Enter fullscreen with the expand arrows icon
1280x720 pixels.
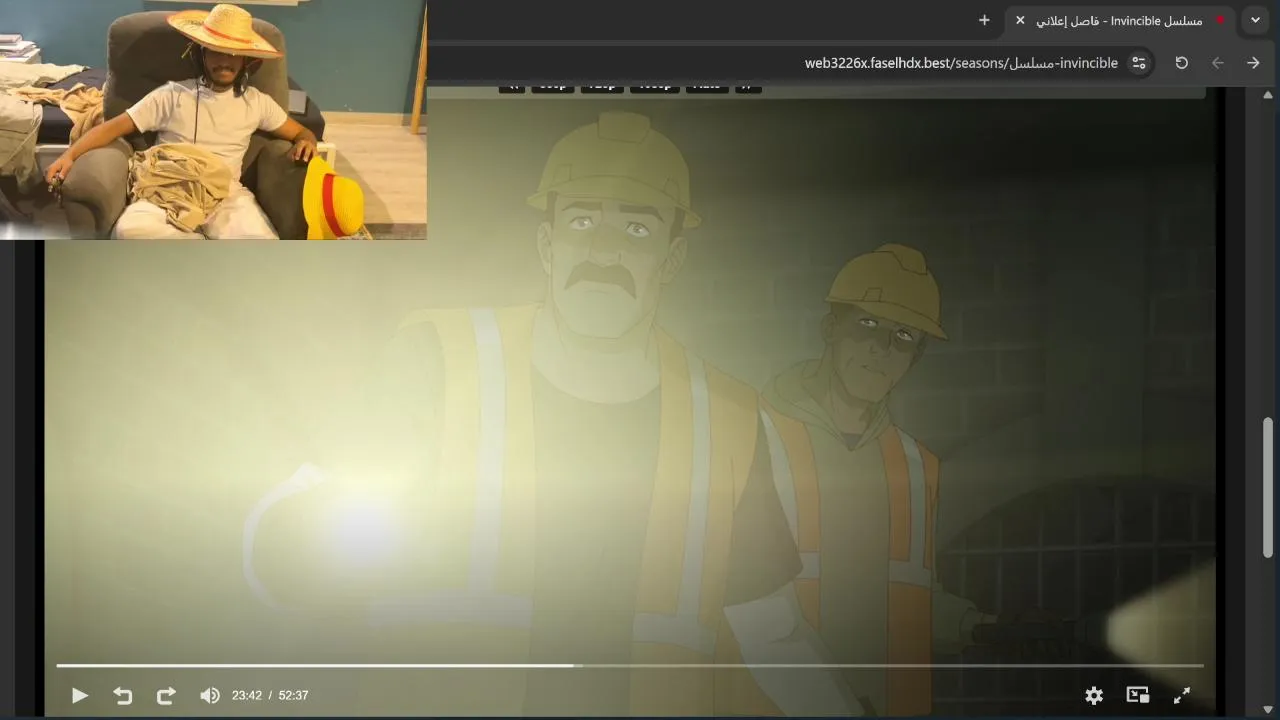(1181, 695)
